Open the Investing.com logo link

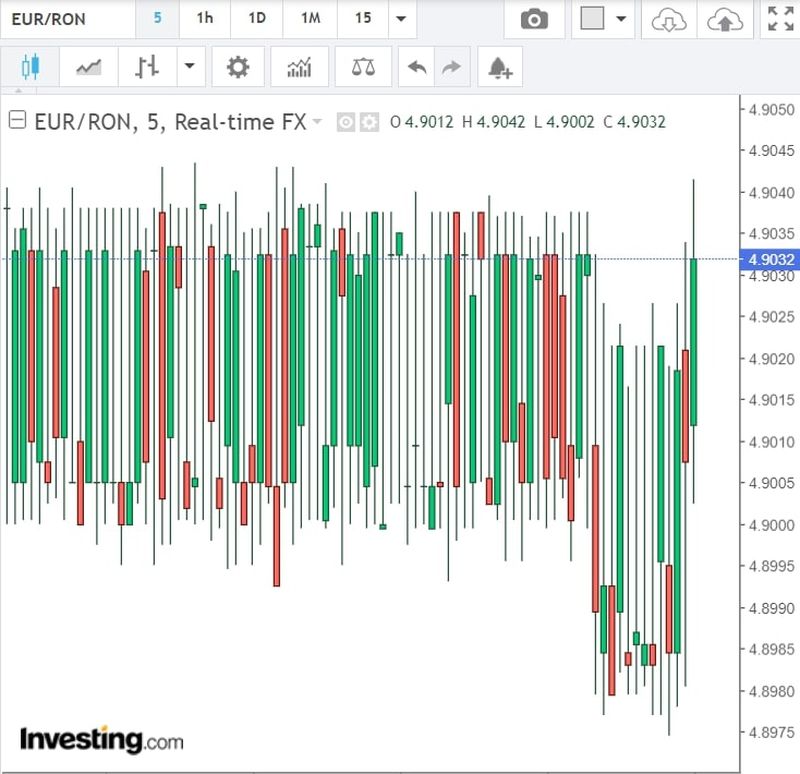(x=102, y=740)
